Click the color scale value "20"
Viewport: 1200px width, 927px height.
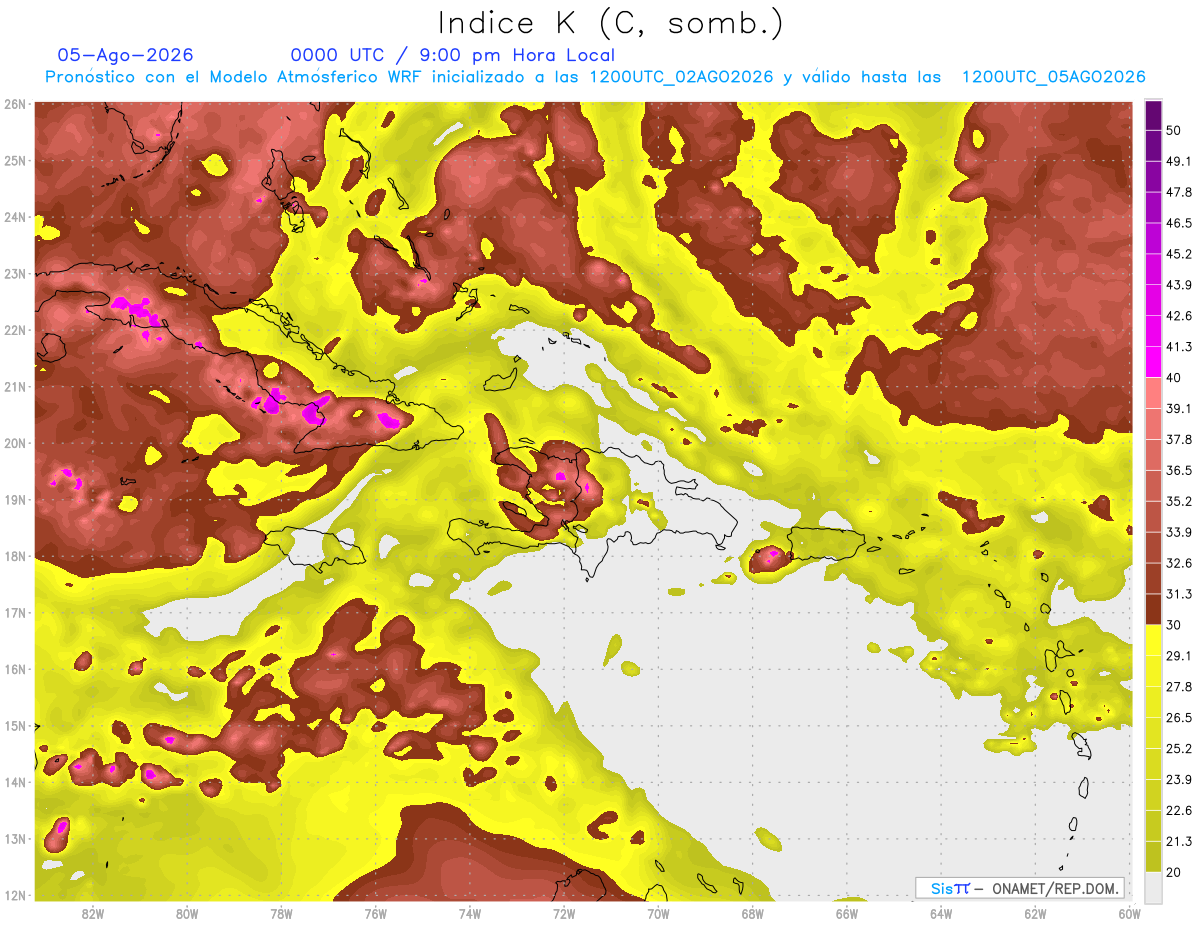point(1176,873)
